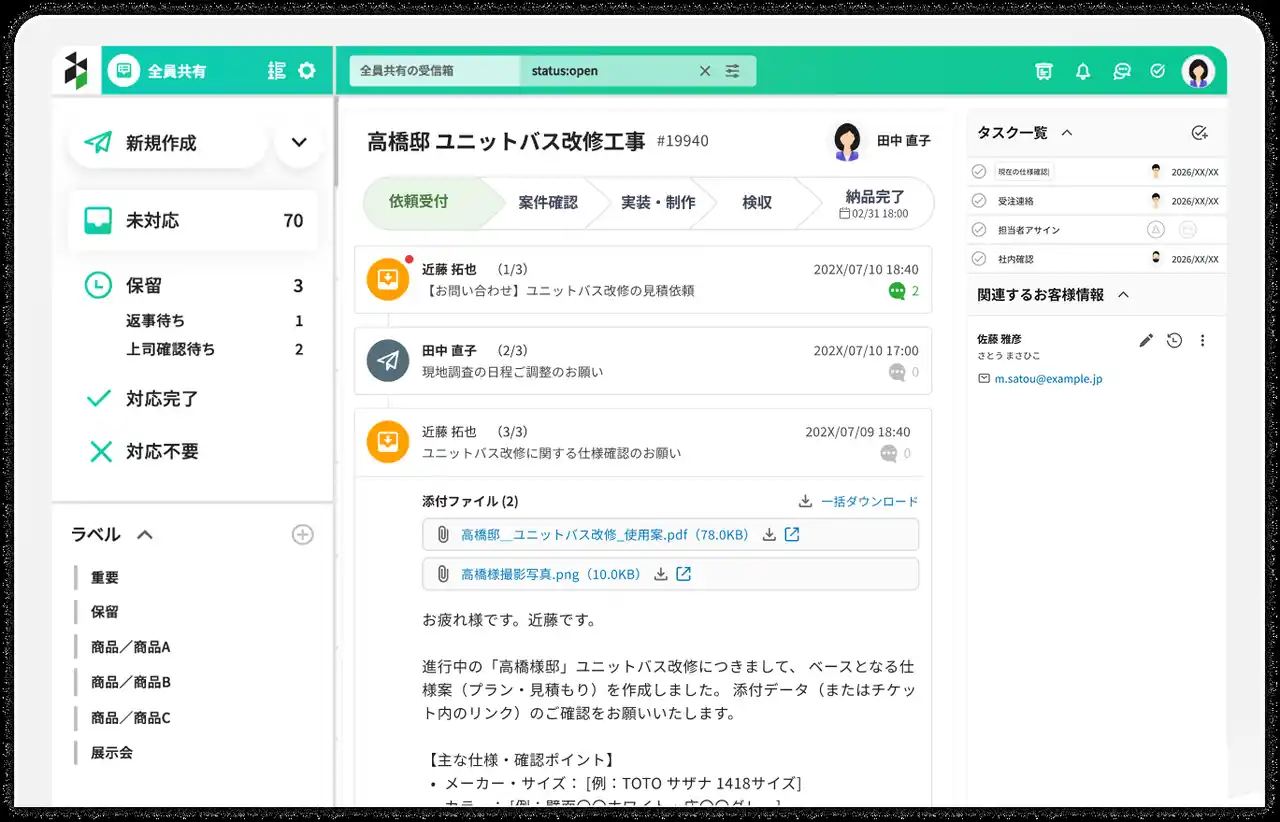Open the history icon for 佐藤 雅彦
1280x822 pixels.
point(1174,341)
